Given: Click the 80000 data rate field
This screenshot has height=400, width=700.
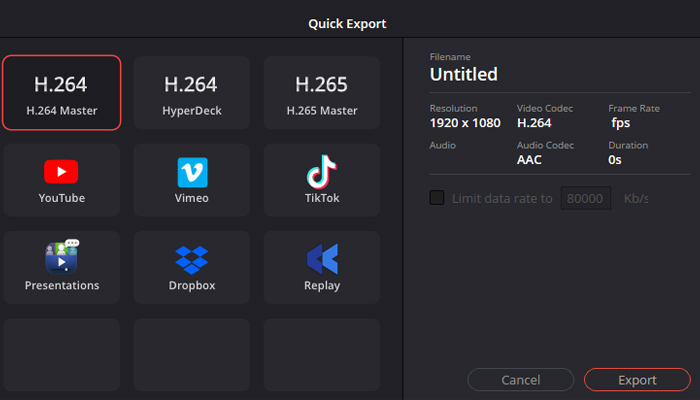Looking at the screenshot, I should click(586, 198).
